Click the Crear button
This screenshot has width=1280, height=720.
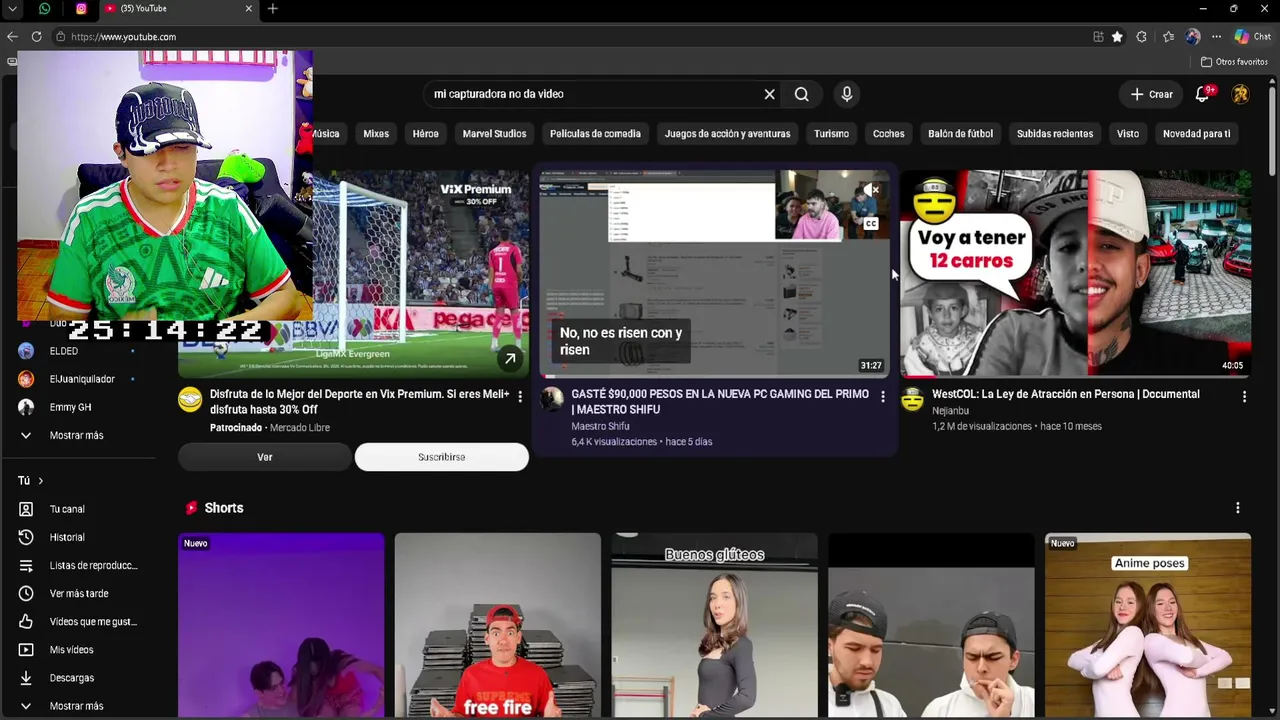point(1151,94)
